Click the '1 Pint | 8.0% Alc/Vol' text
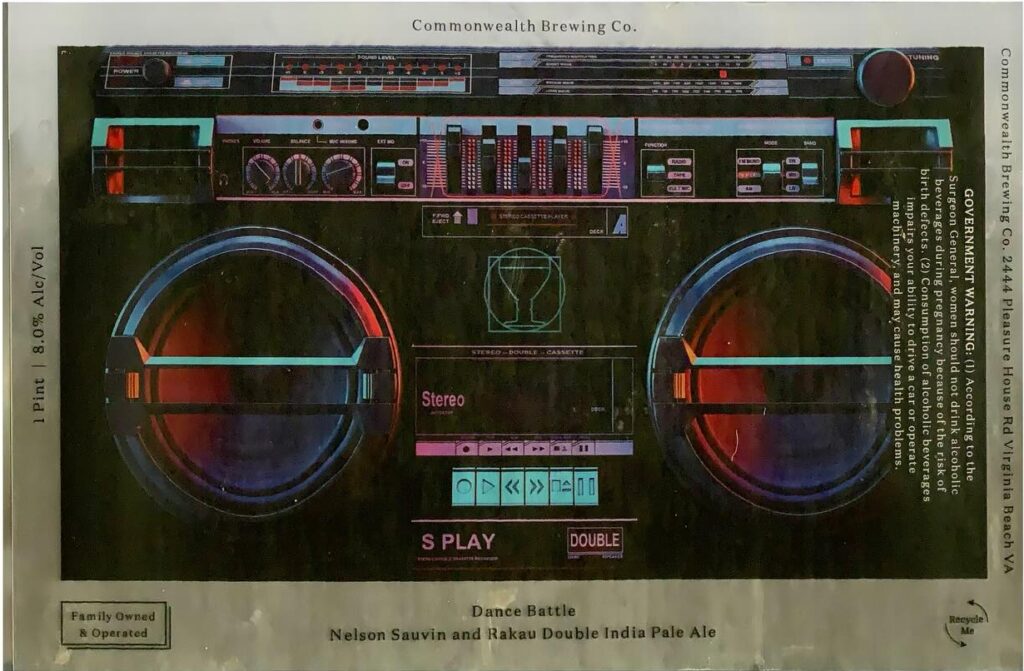Image resolution: width=1024 pixels, height=671 pixels. pos(39,335)
